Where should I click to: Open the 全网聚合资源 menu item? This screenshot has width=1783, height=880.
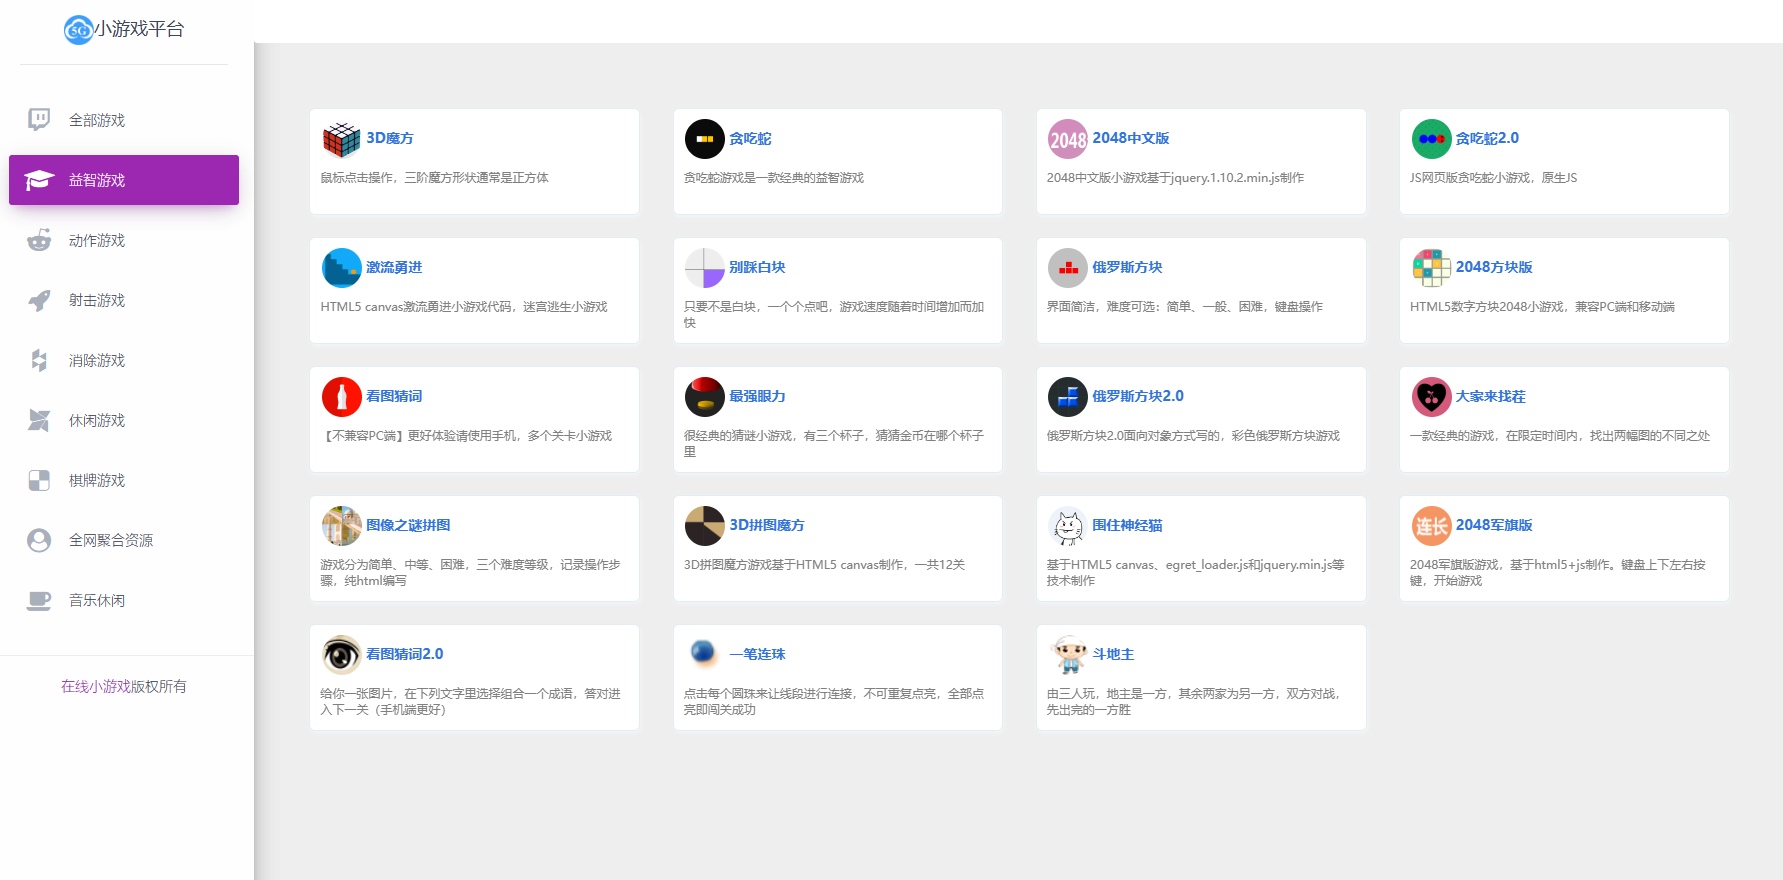pos(124,540)
